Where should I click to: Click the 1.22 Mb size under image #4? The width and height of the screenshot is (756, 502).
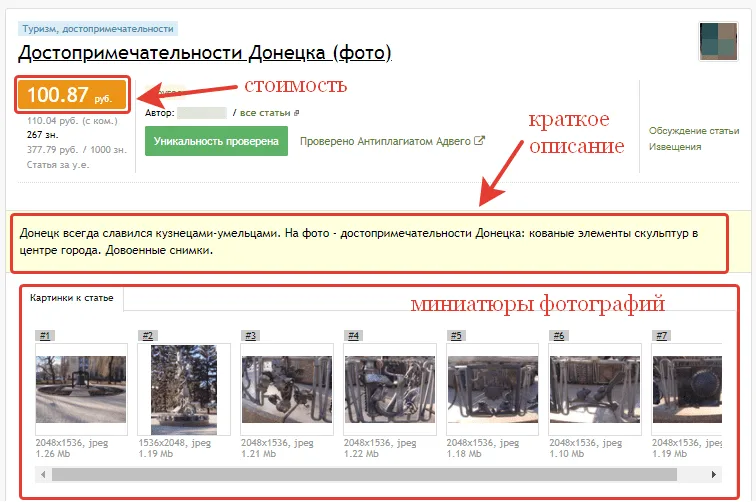click(361, 454)
